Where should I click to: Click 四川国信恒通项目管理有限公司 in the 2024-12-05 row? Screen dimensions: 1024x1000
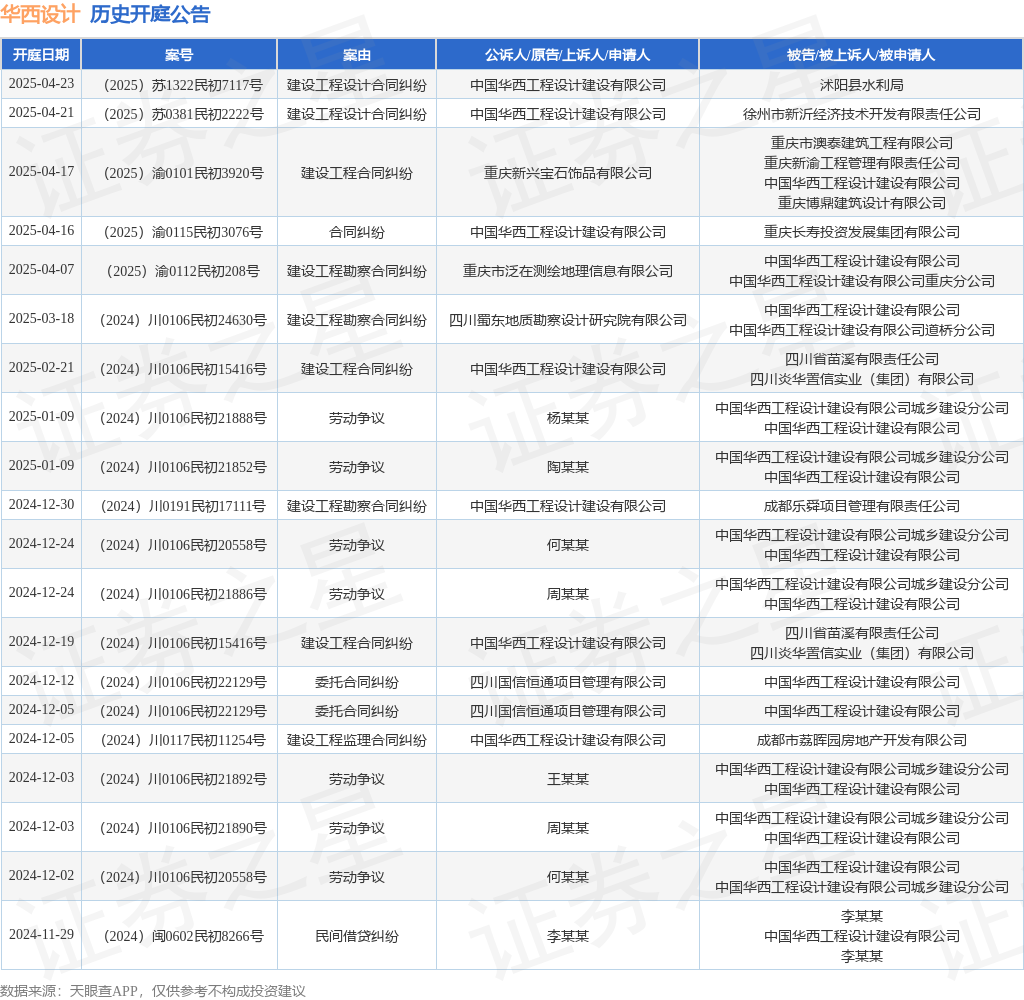pyautogui.click(x=568, y=711)
